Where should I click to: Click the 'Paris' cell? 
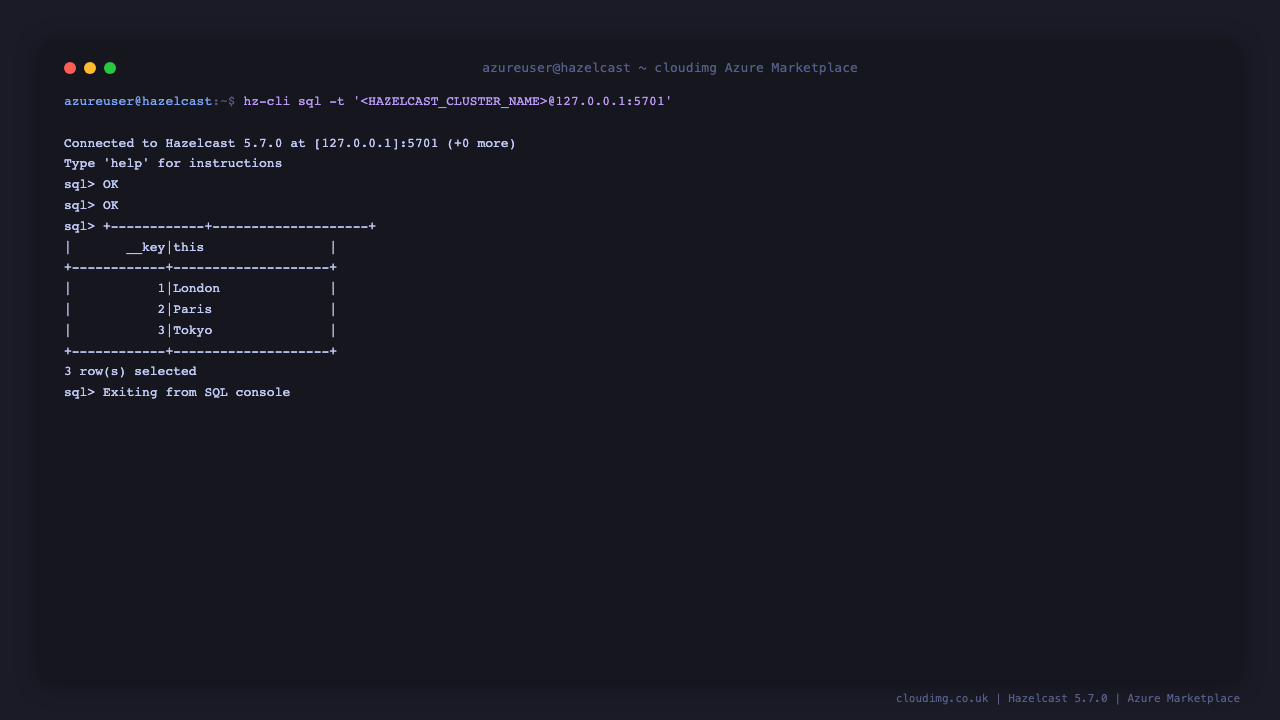(193, 309)
